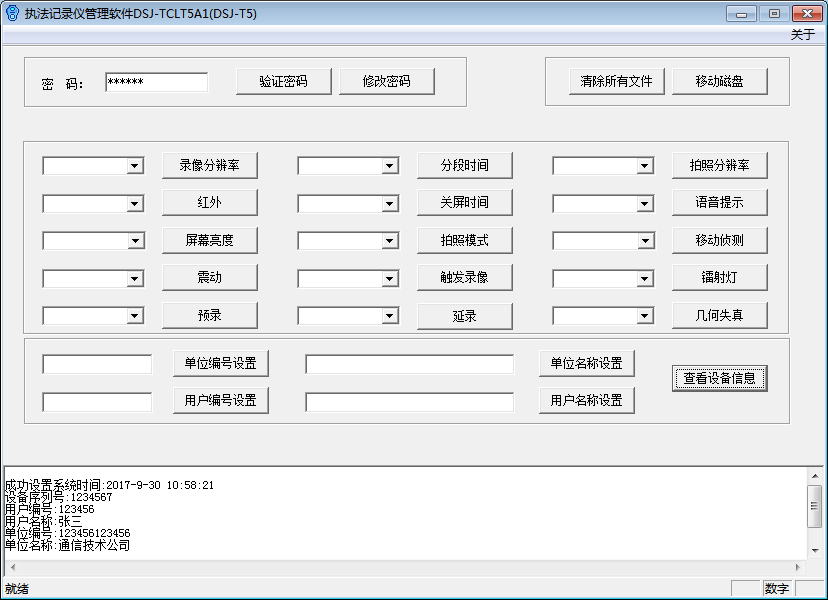Click the 验证密码 button
Viewport: 828px width, 600px height.
(x=283, y=82)
